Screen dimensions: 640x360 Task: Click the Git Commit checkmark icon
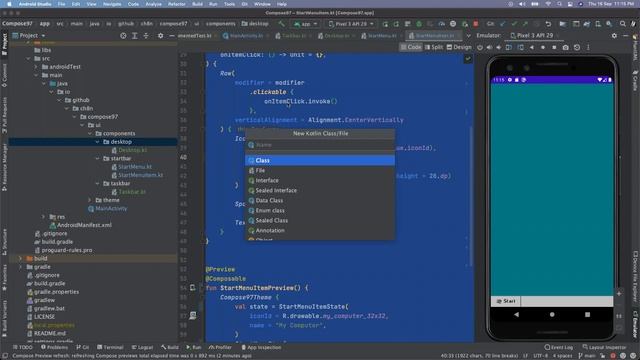coord(514,24)
